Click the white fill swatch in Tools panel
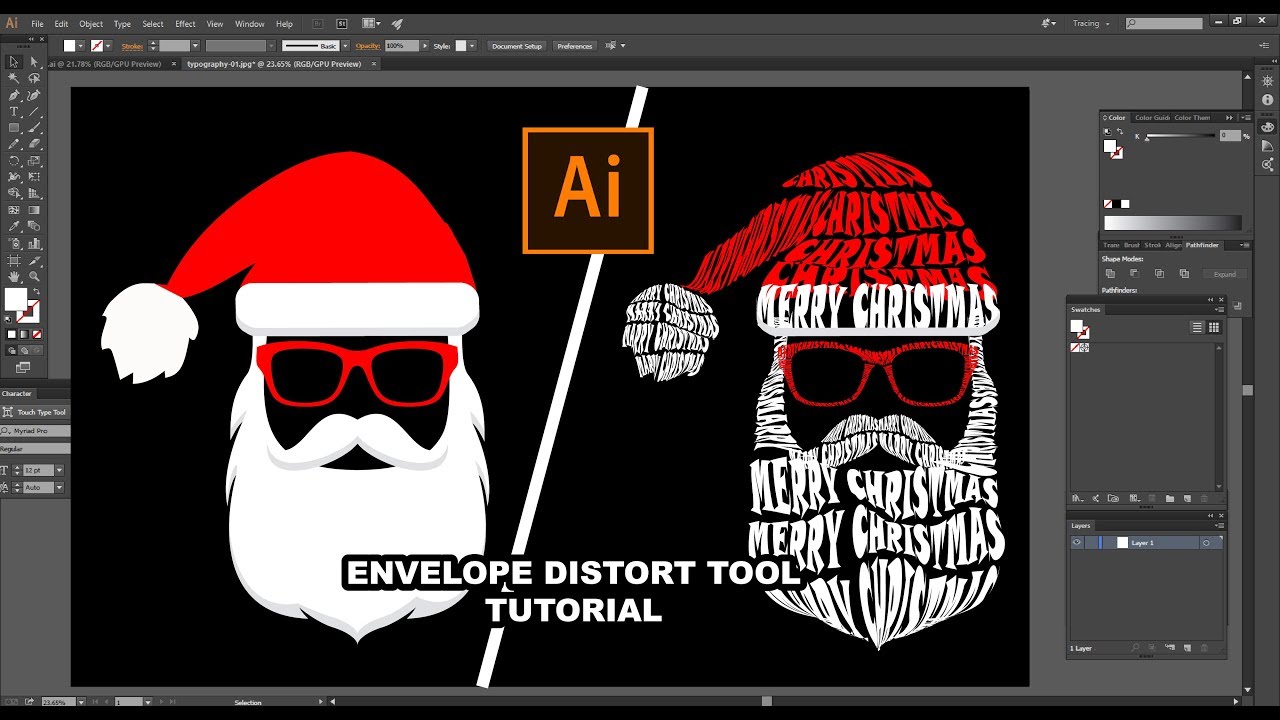Image resolution: width=1280 pixels, height=720 pixels. click(x=15, y=299)
